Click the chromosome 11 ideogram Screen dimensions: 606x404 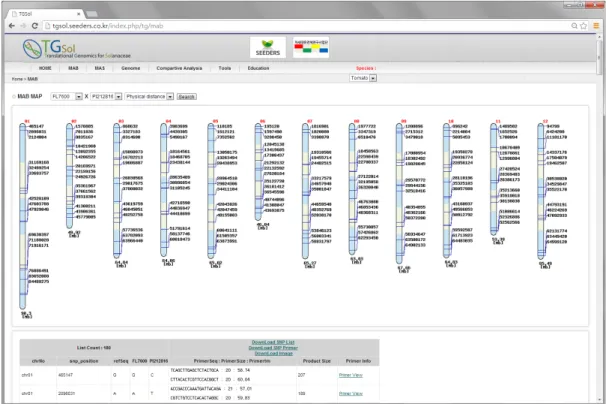[x=494, y=179]
